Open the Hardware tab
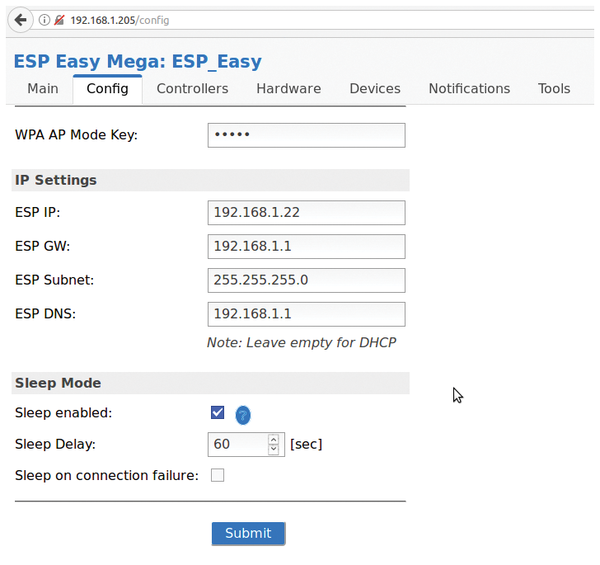This screenshot has width=600, height=565. tap(289, 89)
